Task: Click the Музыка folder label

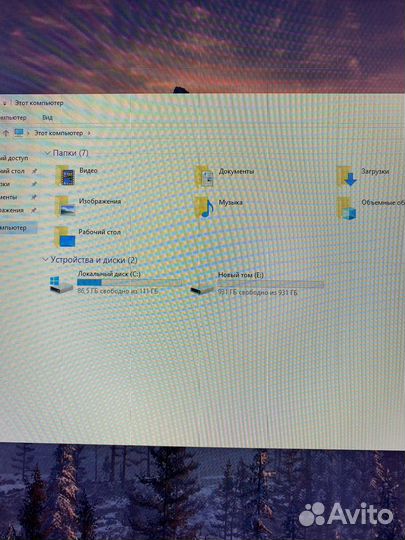Action: [230, 202]
